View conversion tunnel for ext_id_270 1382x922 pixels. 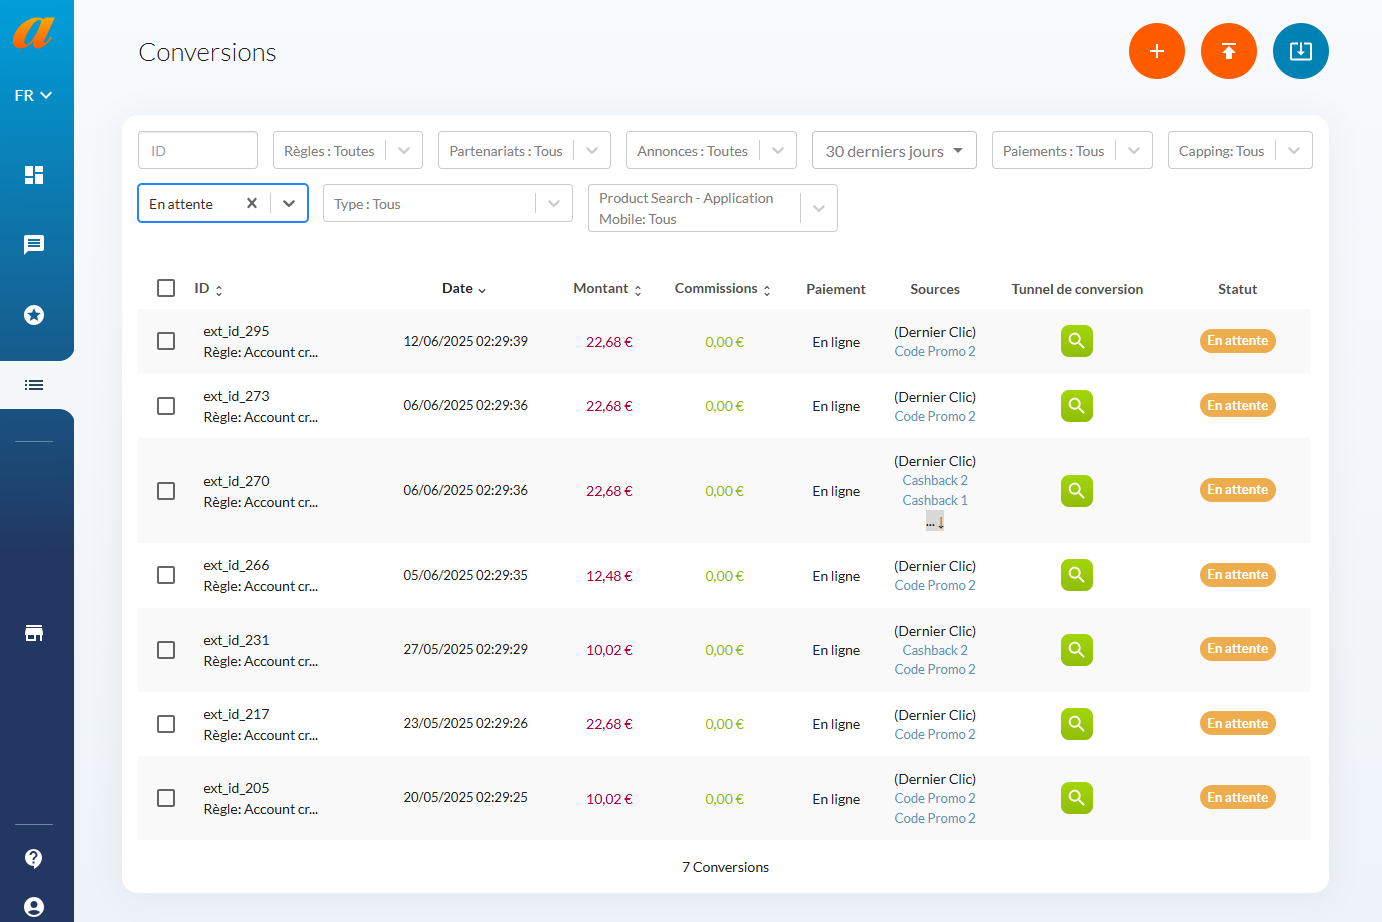1077,491
